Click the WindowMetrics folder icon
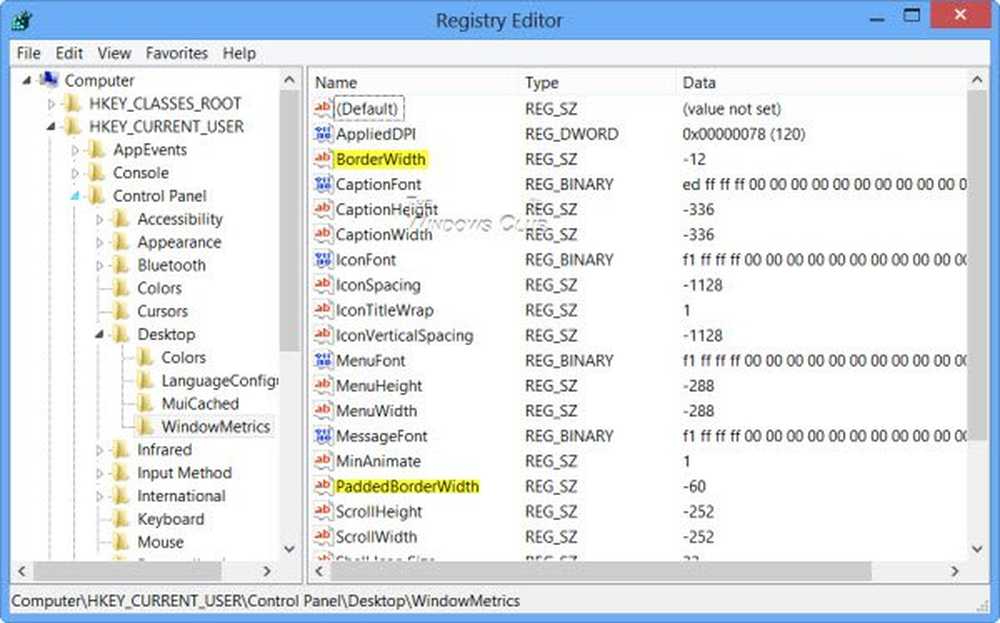This screenshot has width=1000, height=623. pos(146,427)
